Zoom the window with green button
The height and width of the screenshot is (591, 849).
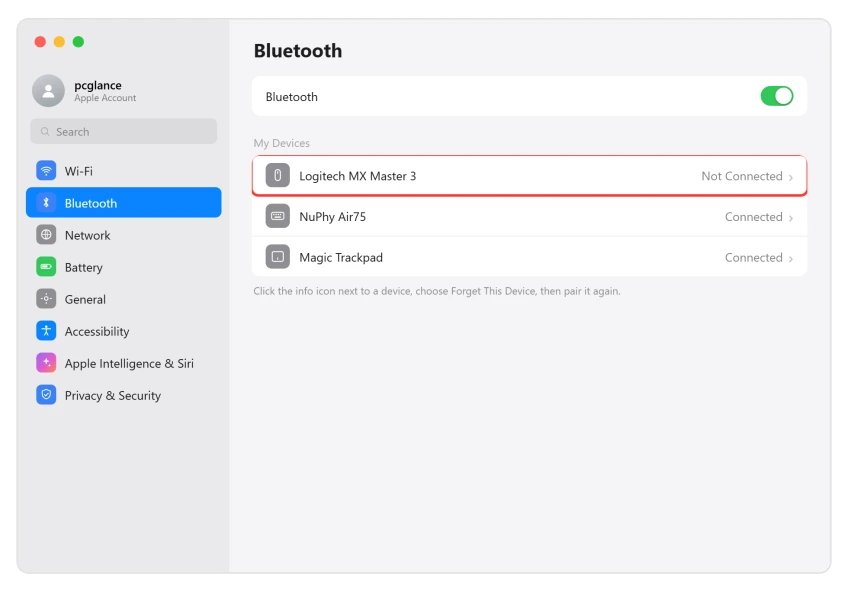(79, 42)
